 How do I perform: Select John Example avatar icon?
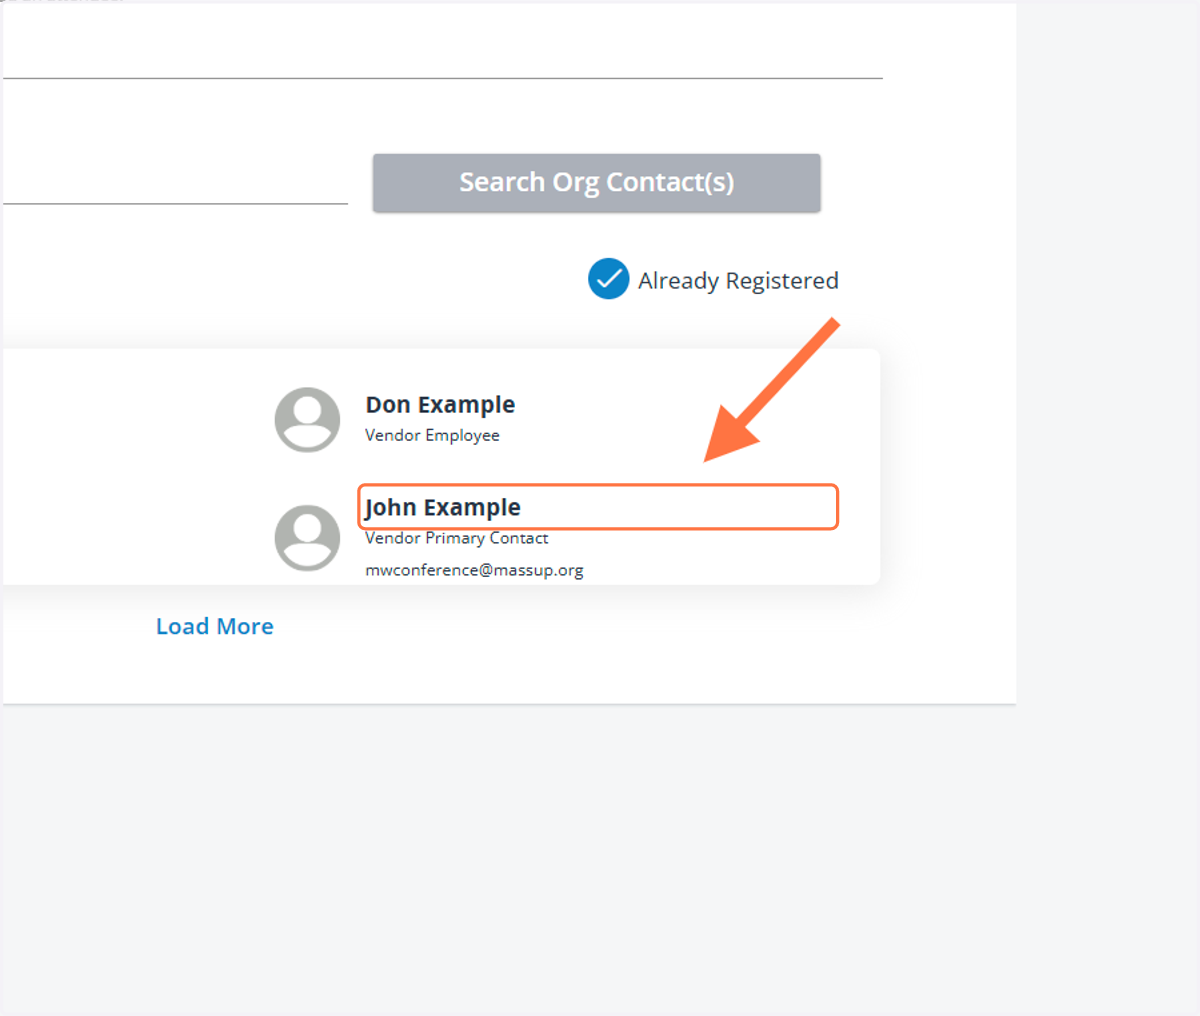tap(307, 538)
